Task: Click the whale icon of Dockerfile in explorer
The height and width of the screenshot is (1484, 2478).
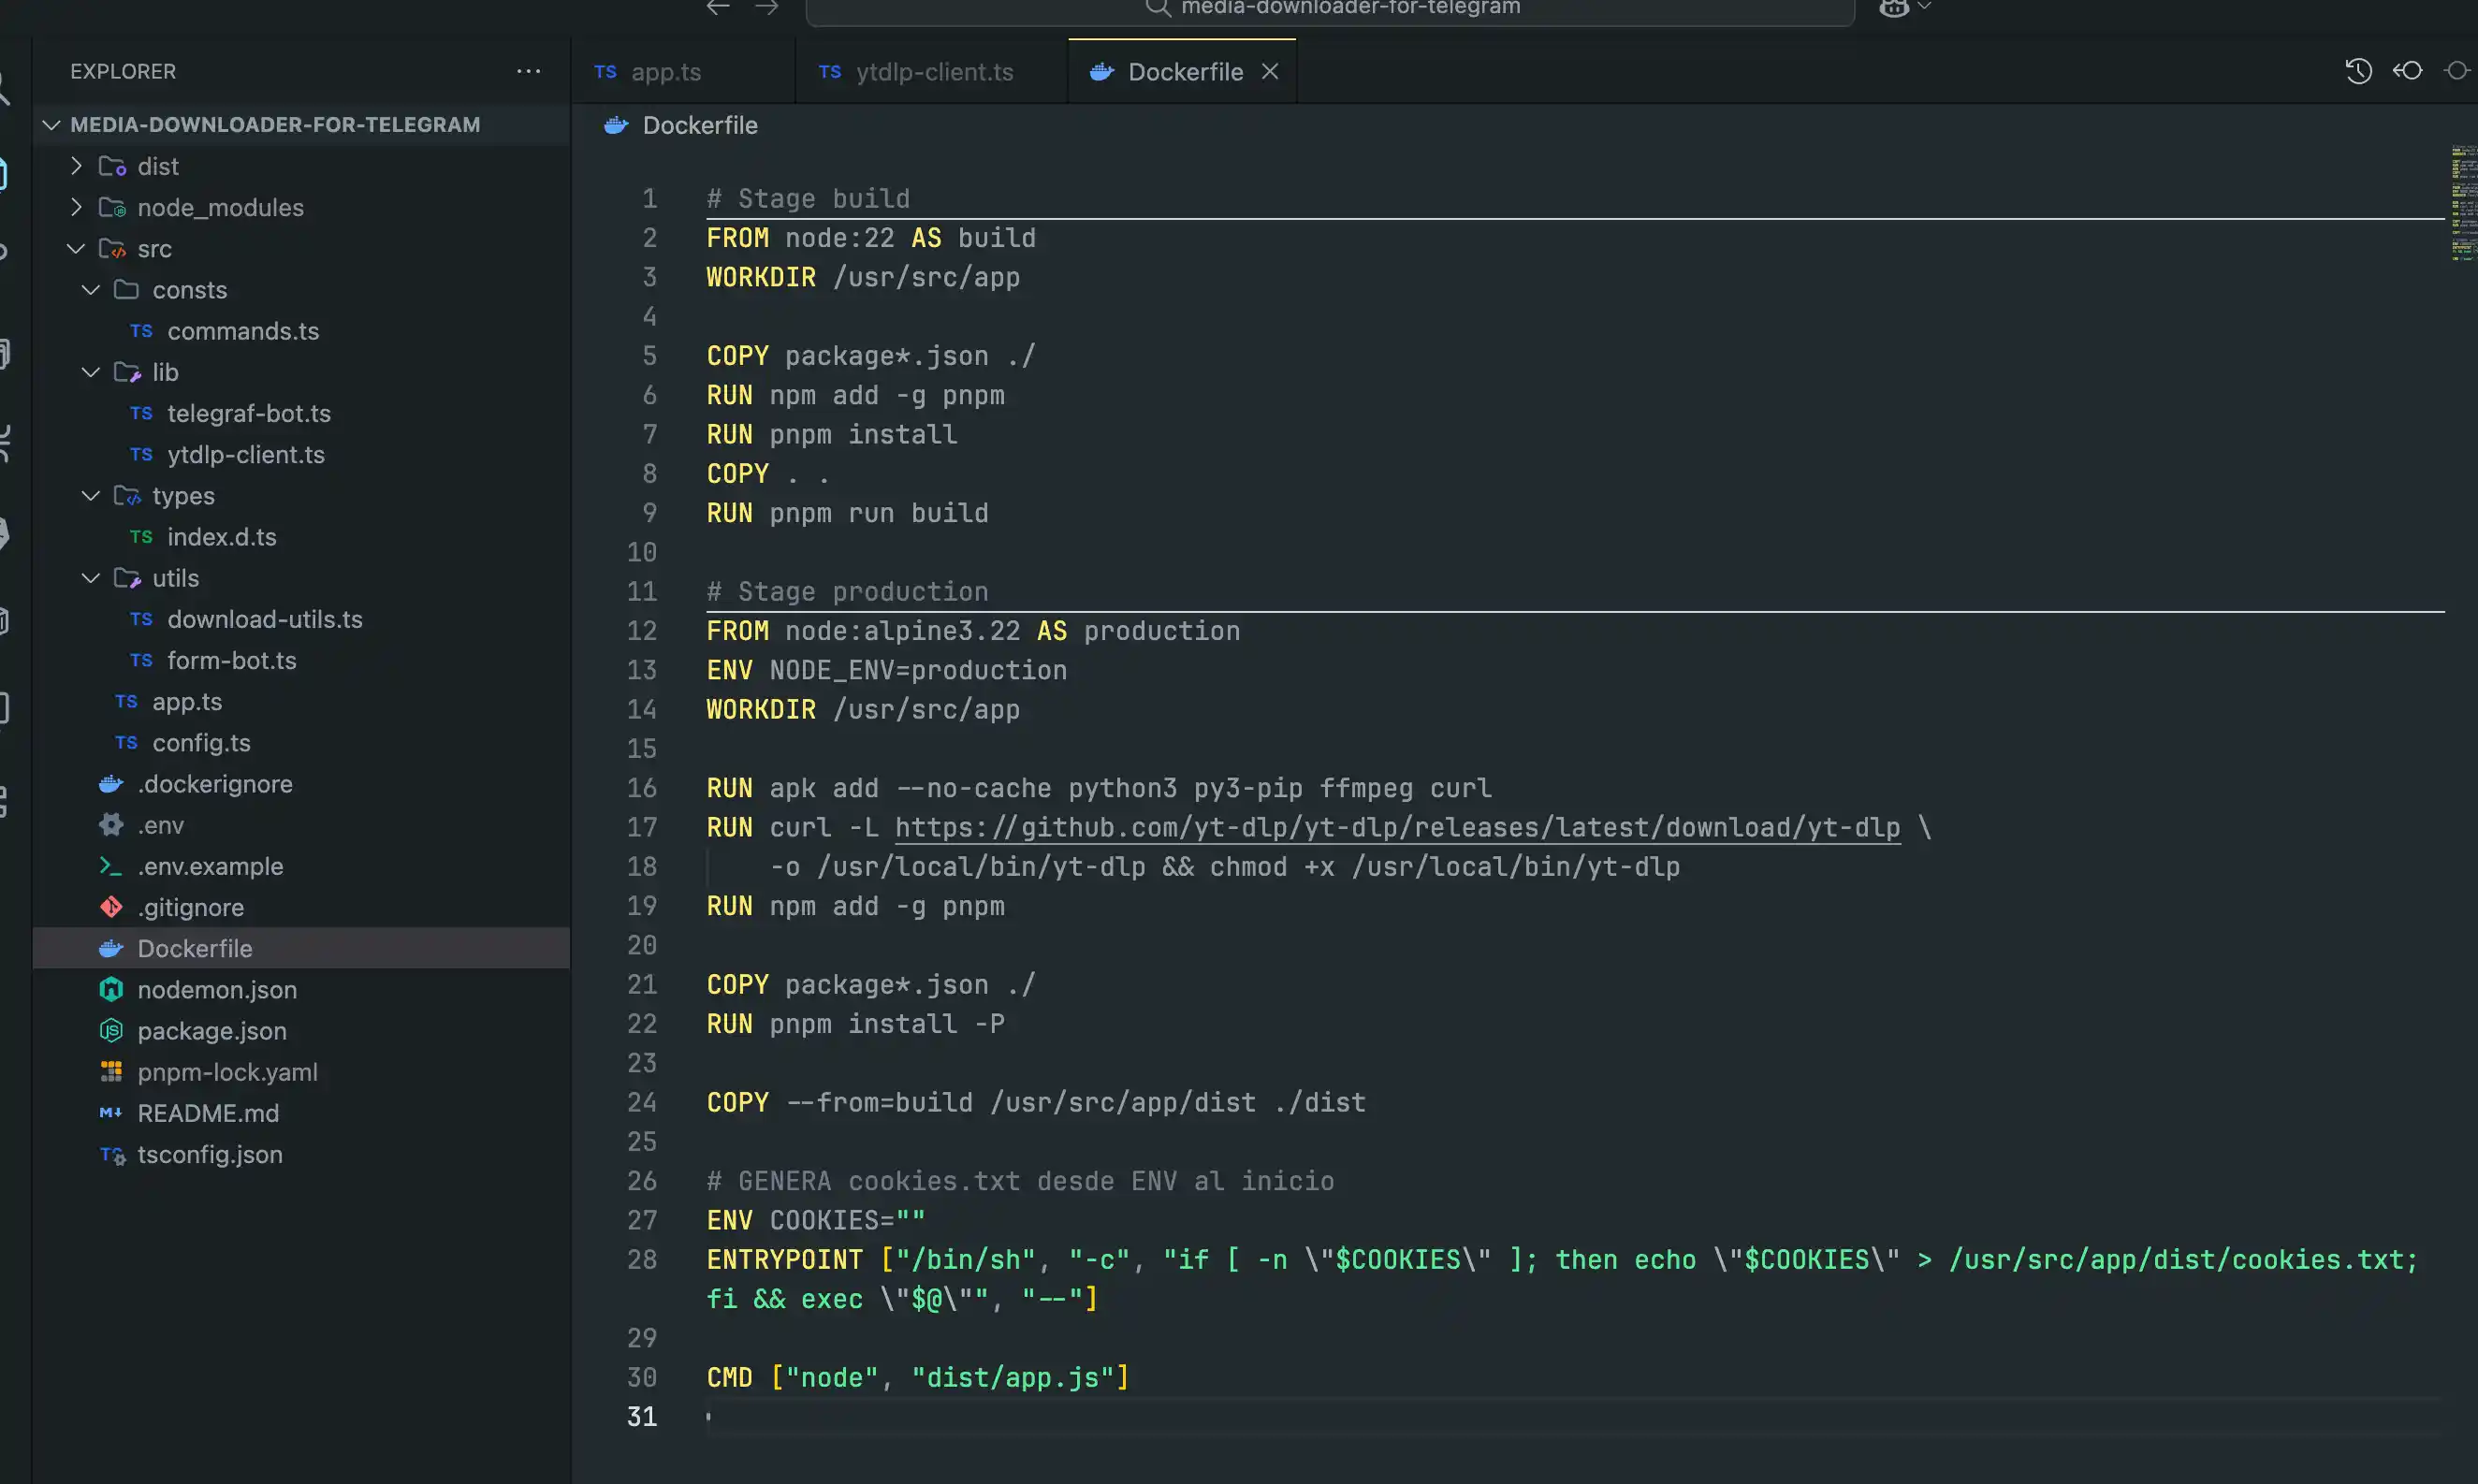Action: (111, 948)
